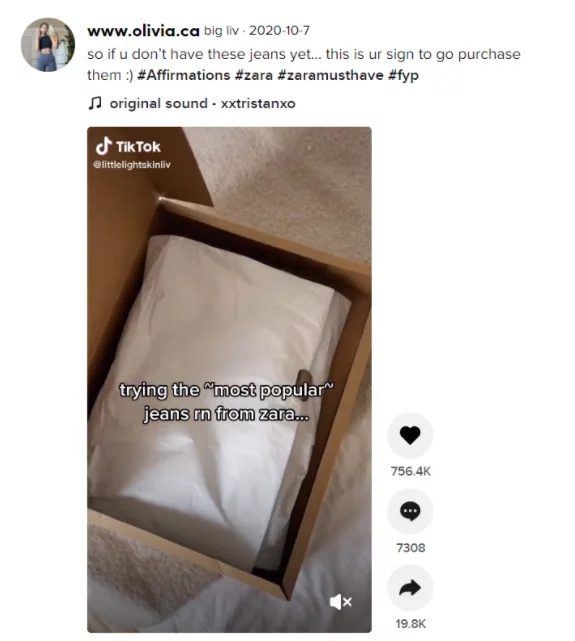Share the video using arrow icon

pyautogui.click(x=410, y=588)
